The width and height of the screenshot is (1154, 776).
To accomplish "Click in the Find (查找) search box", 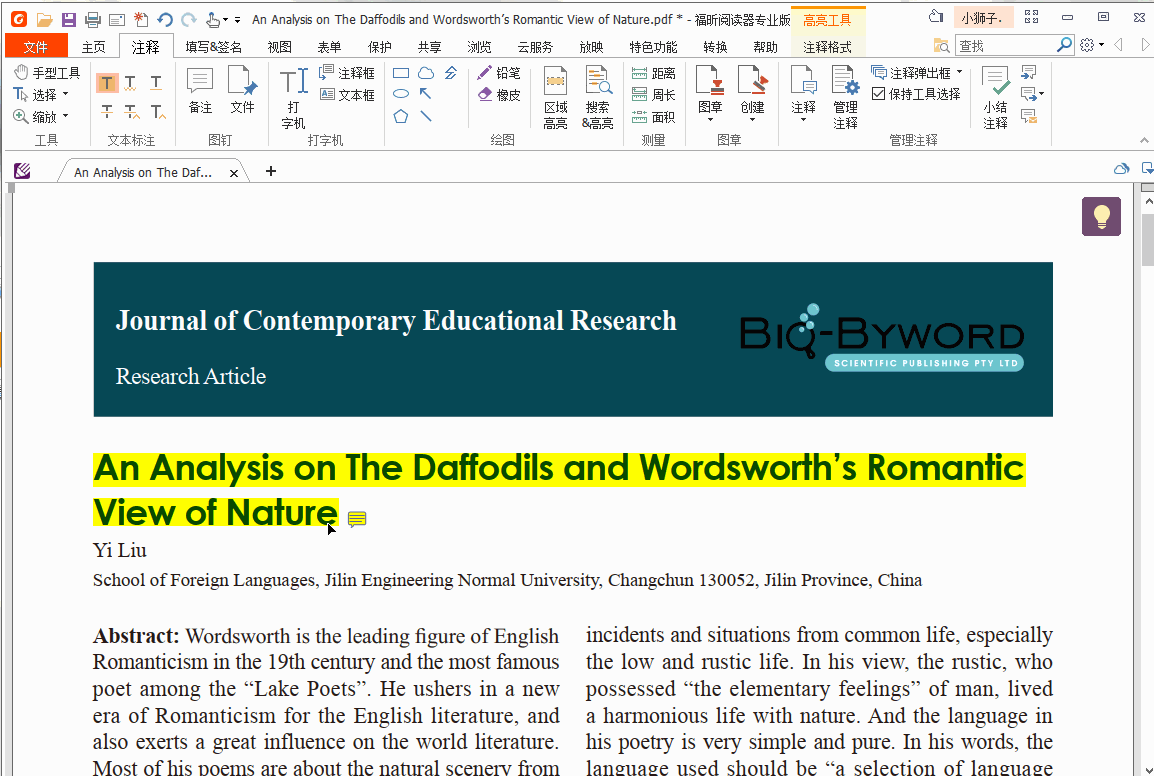I will click(1004, 45).
